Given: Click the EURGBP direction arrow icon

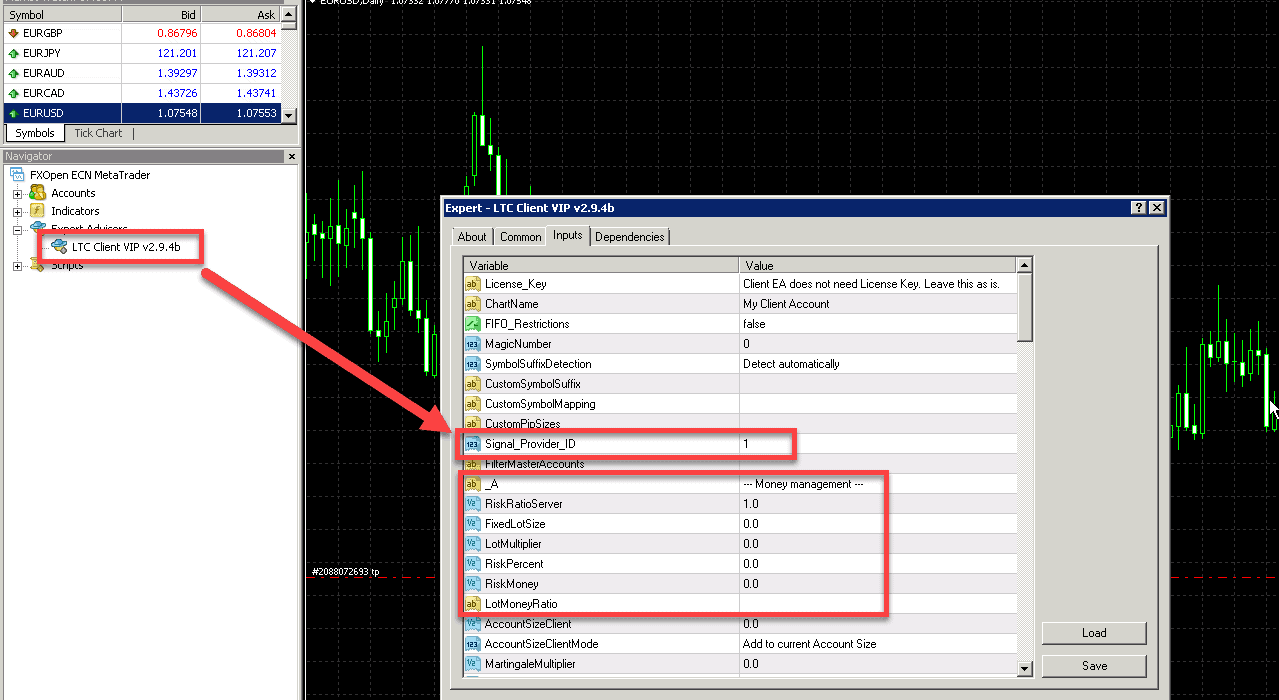Looking at the screenshot, I should [x=13, y=33].
